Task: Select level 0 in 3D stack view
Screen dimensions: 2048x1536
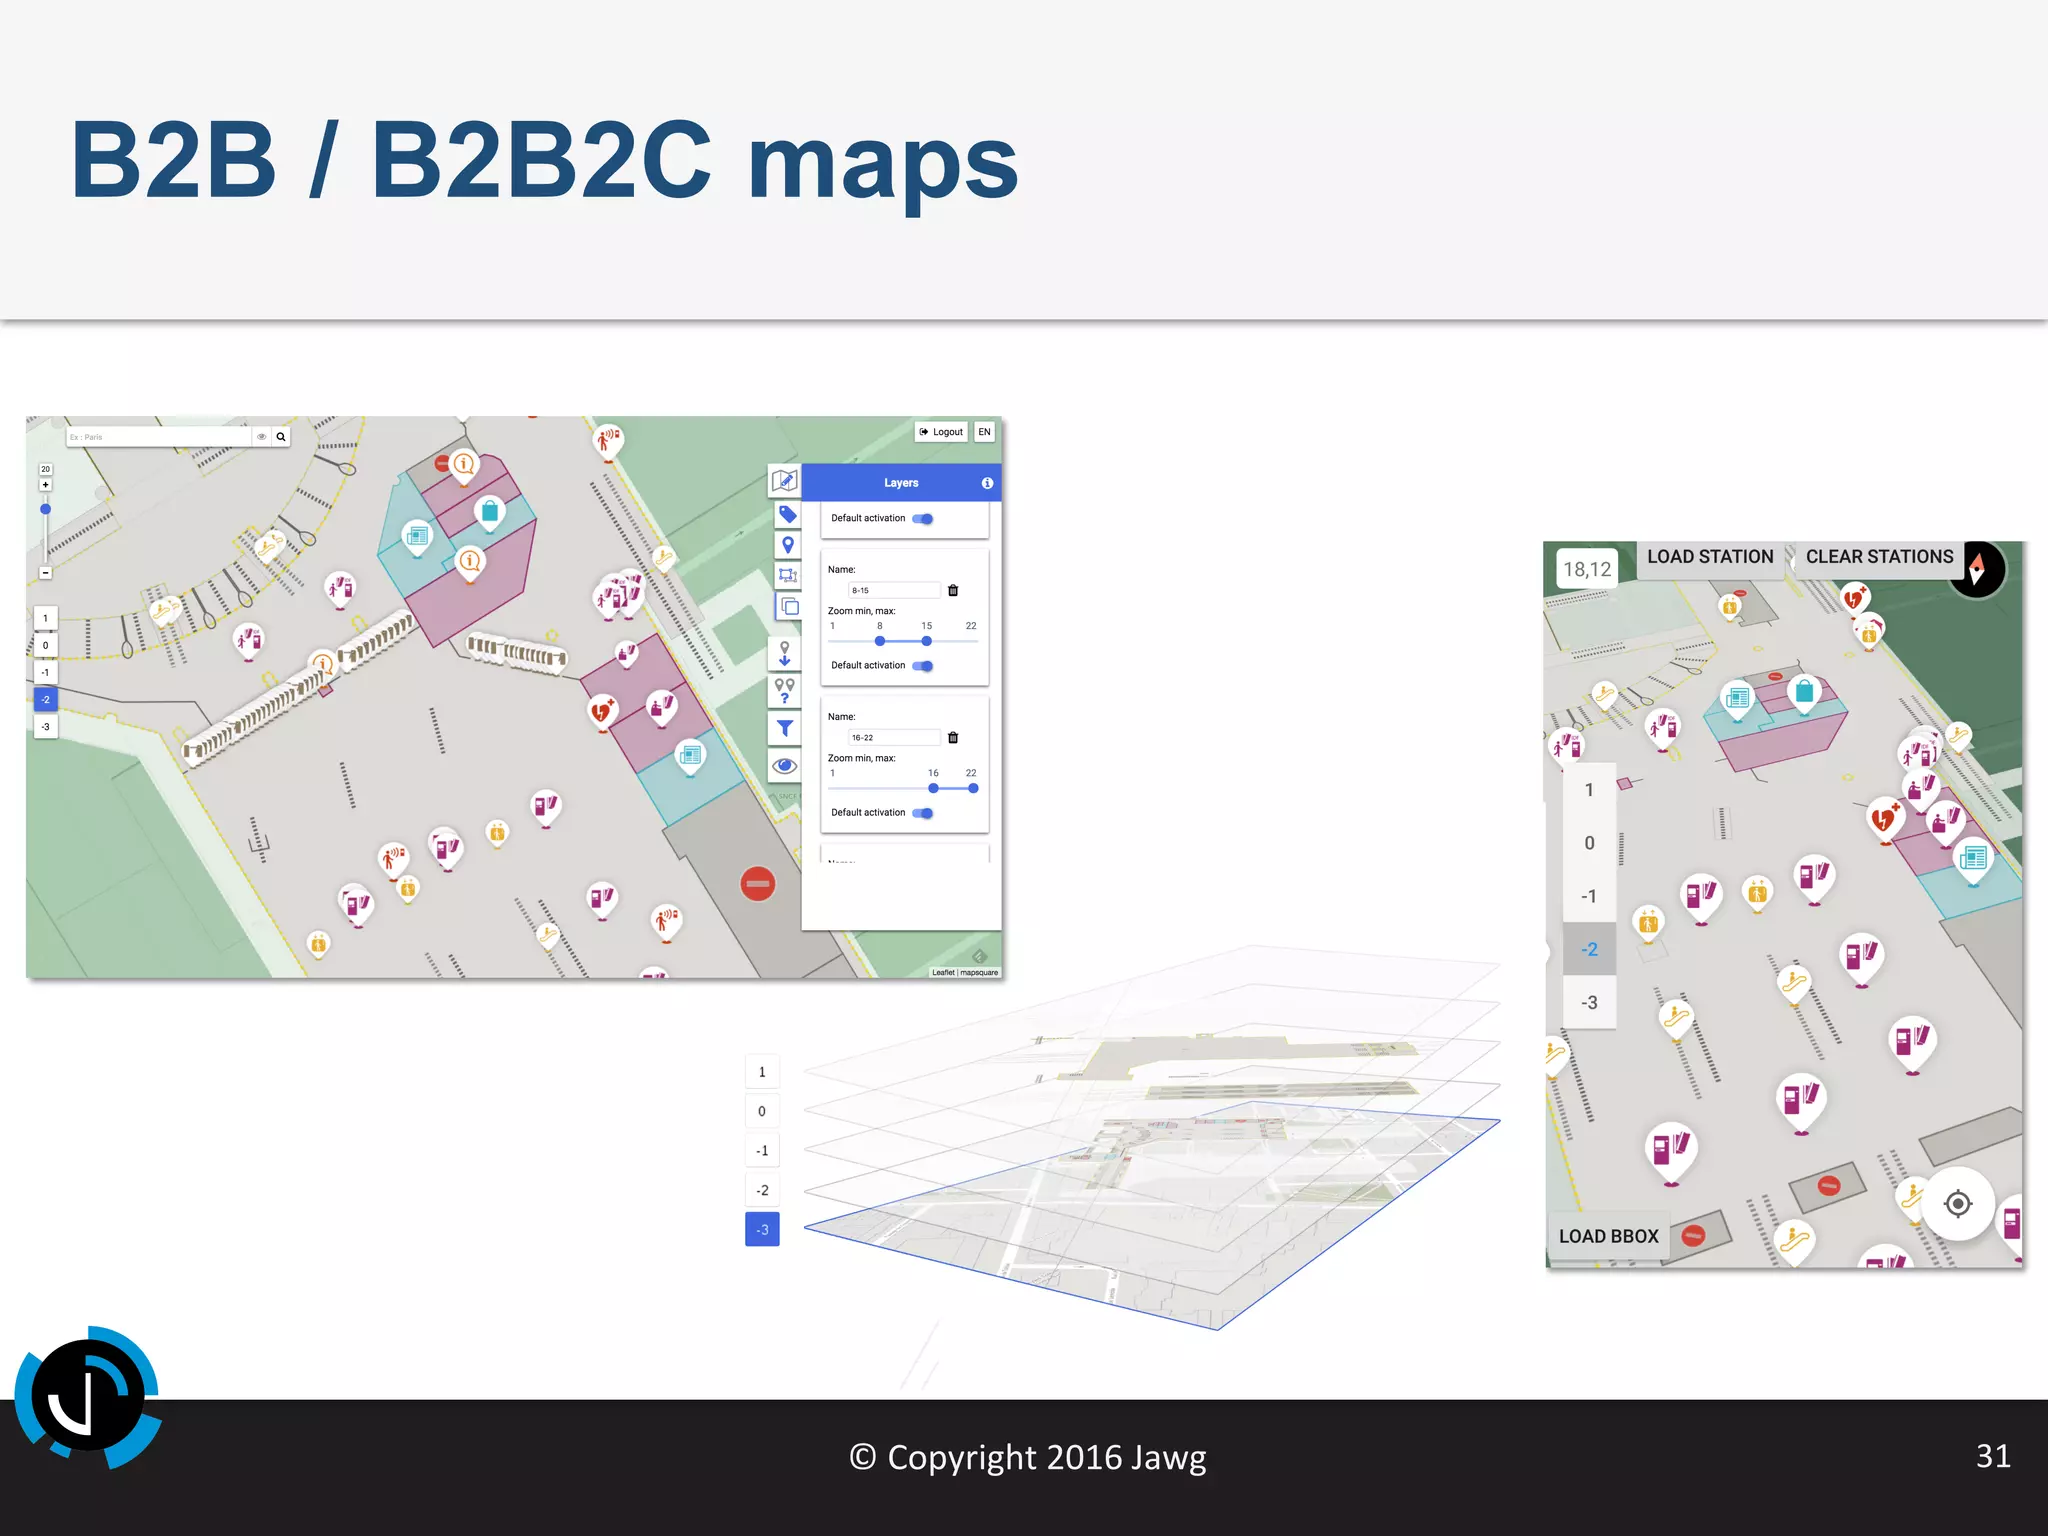Action: (762, 1111)
